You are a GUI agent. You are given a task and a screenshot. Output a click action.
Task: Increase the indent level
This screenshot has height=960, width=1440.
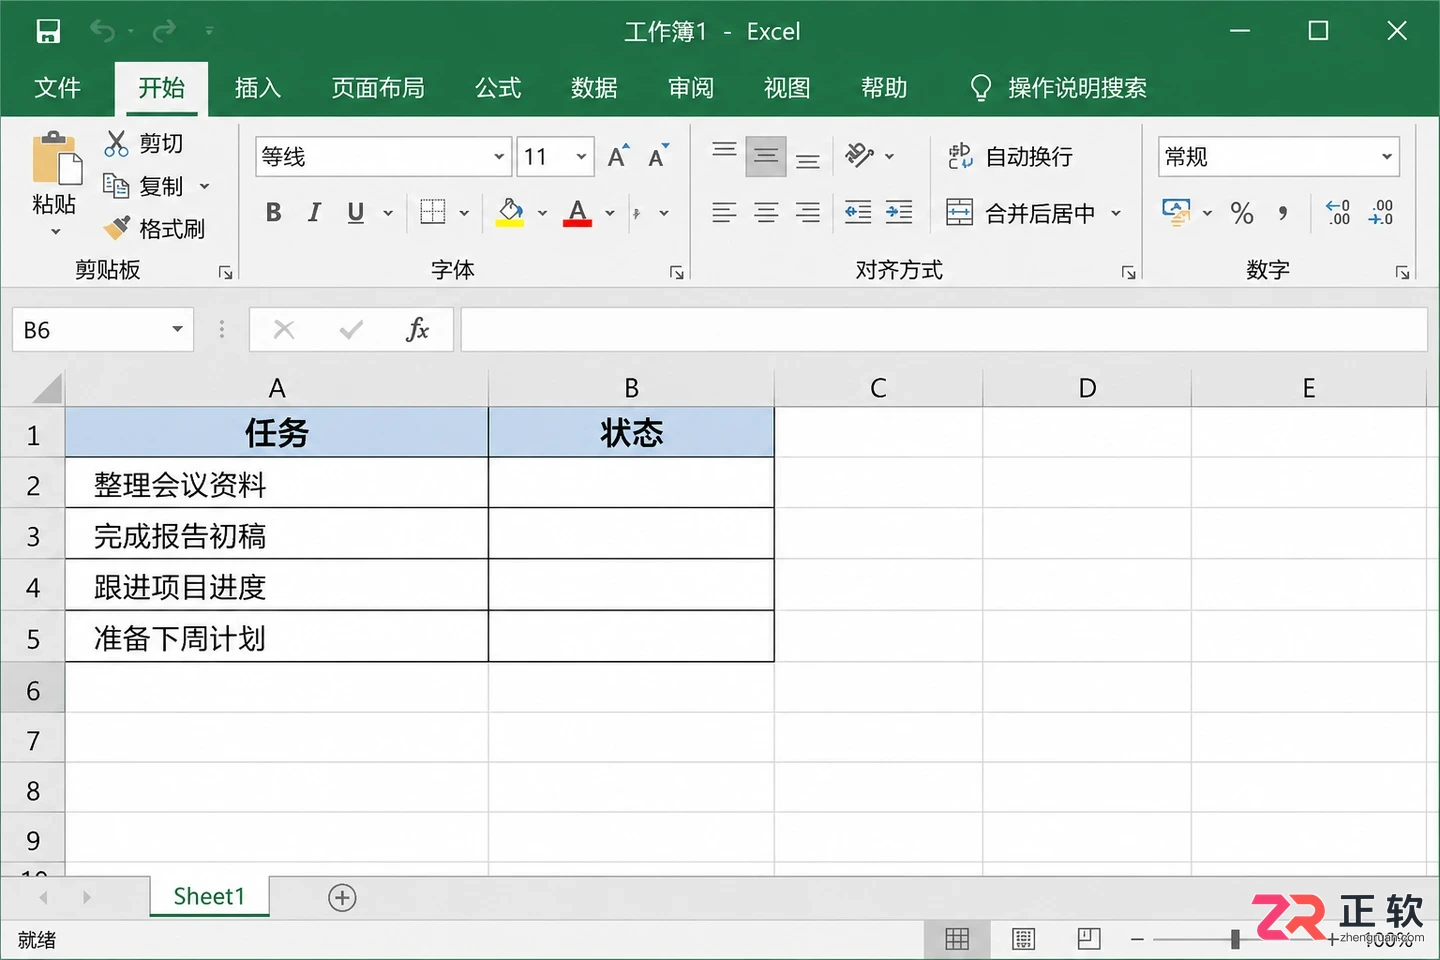pyautogui.click(x=899, y=212)
